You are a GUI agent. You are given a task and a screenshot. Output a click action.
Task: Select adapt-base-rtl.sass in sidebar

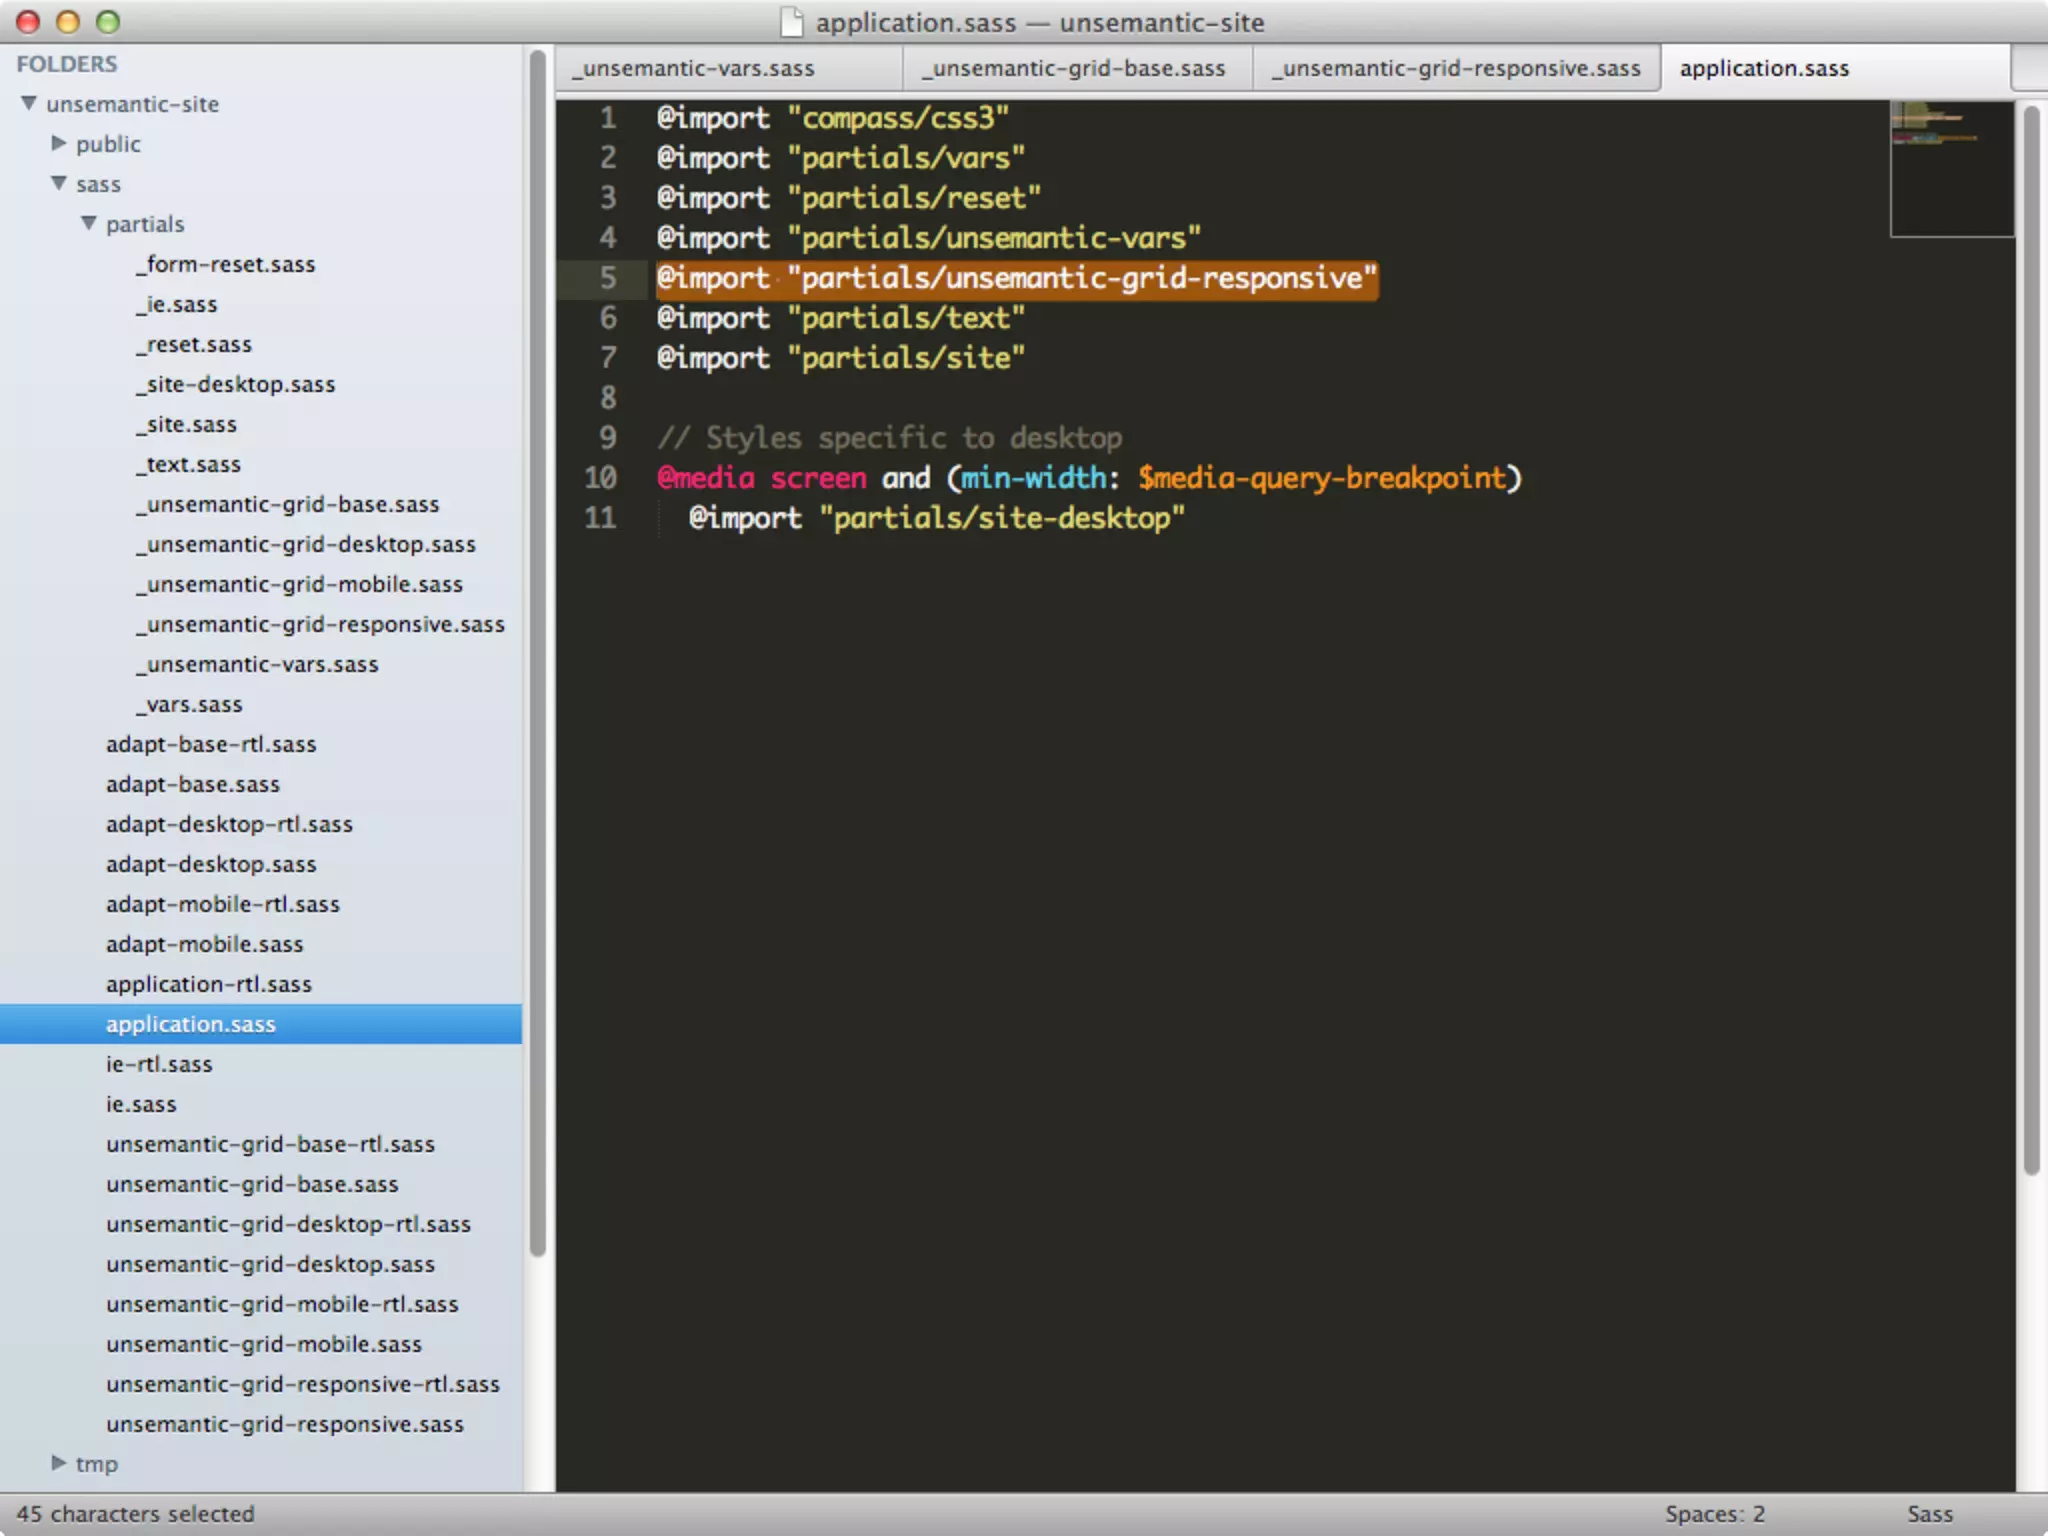pos(211,744)
